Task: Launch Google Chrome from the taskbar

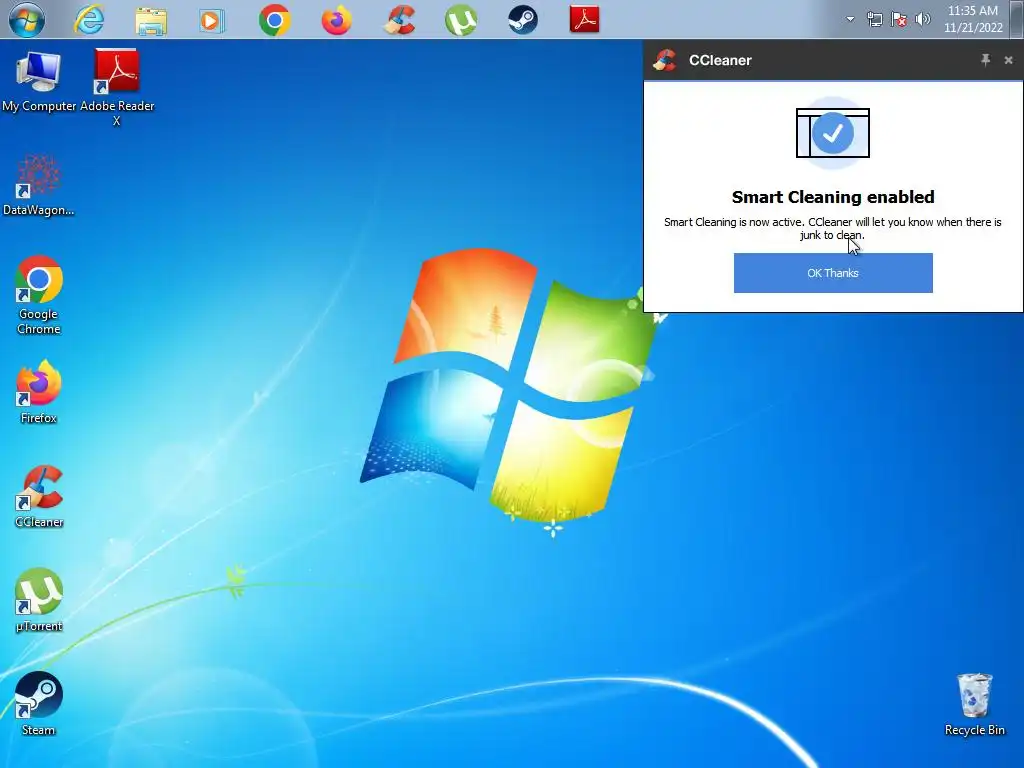Action: click(x=274, y=20)
